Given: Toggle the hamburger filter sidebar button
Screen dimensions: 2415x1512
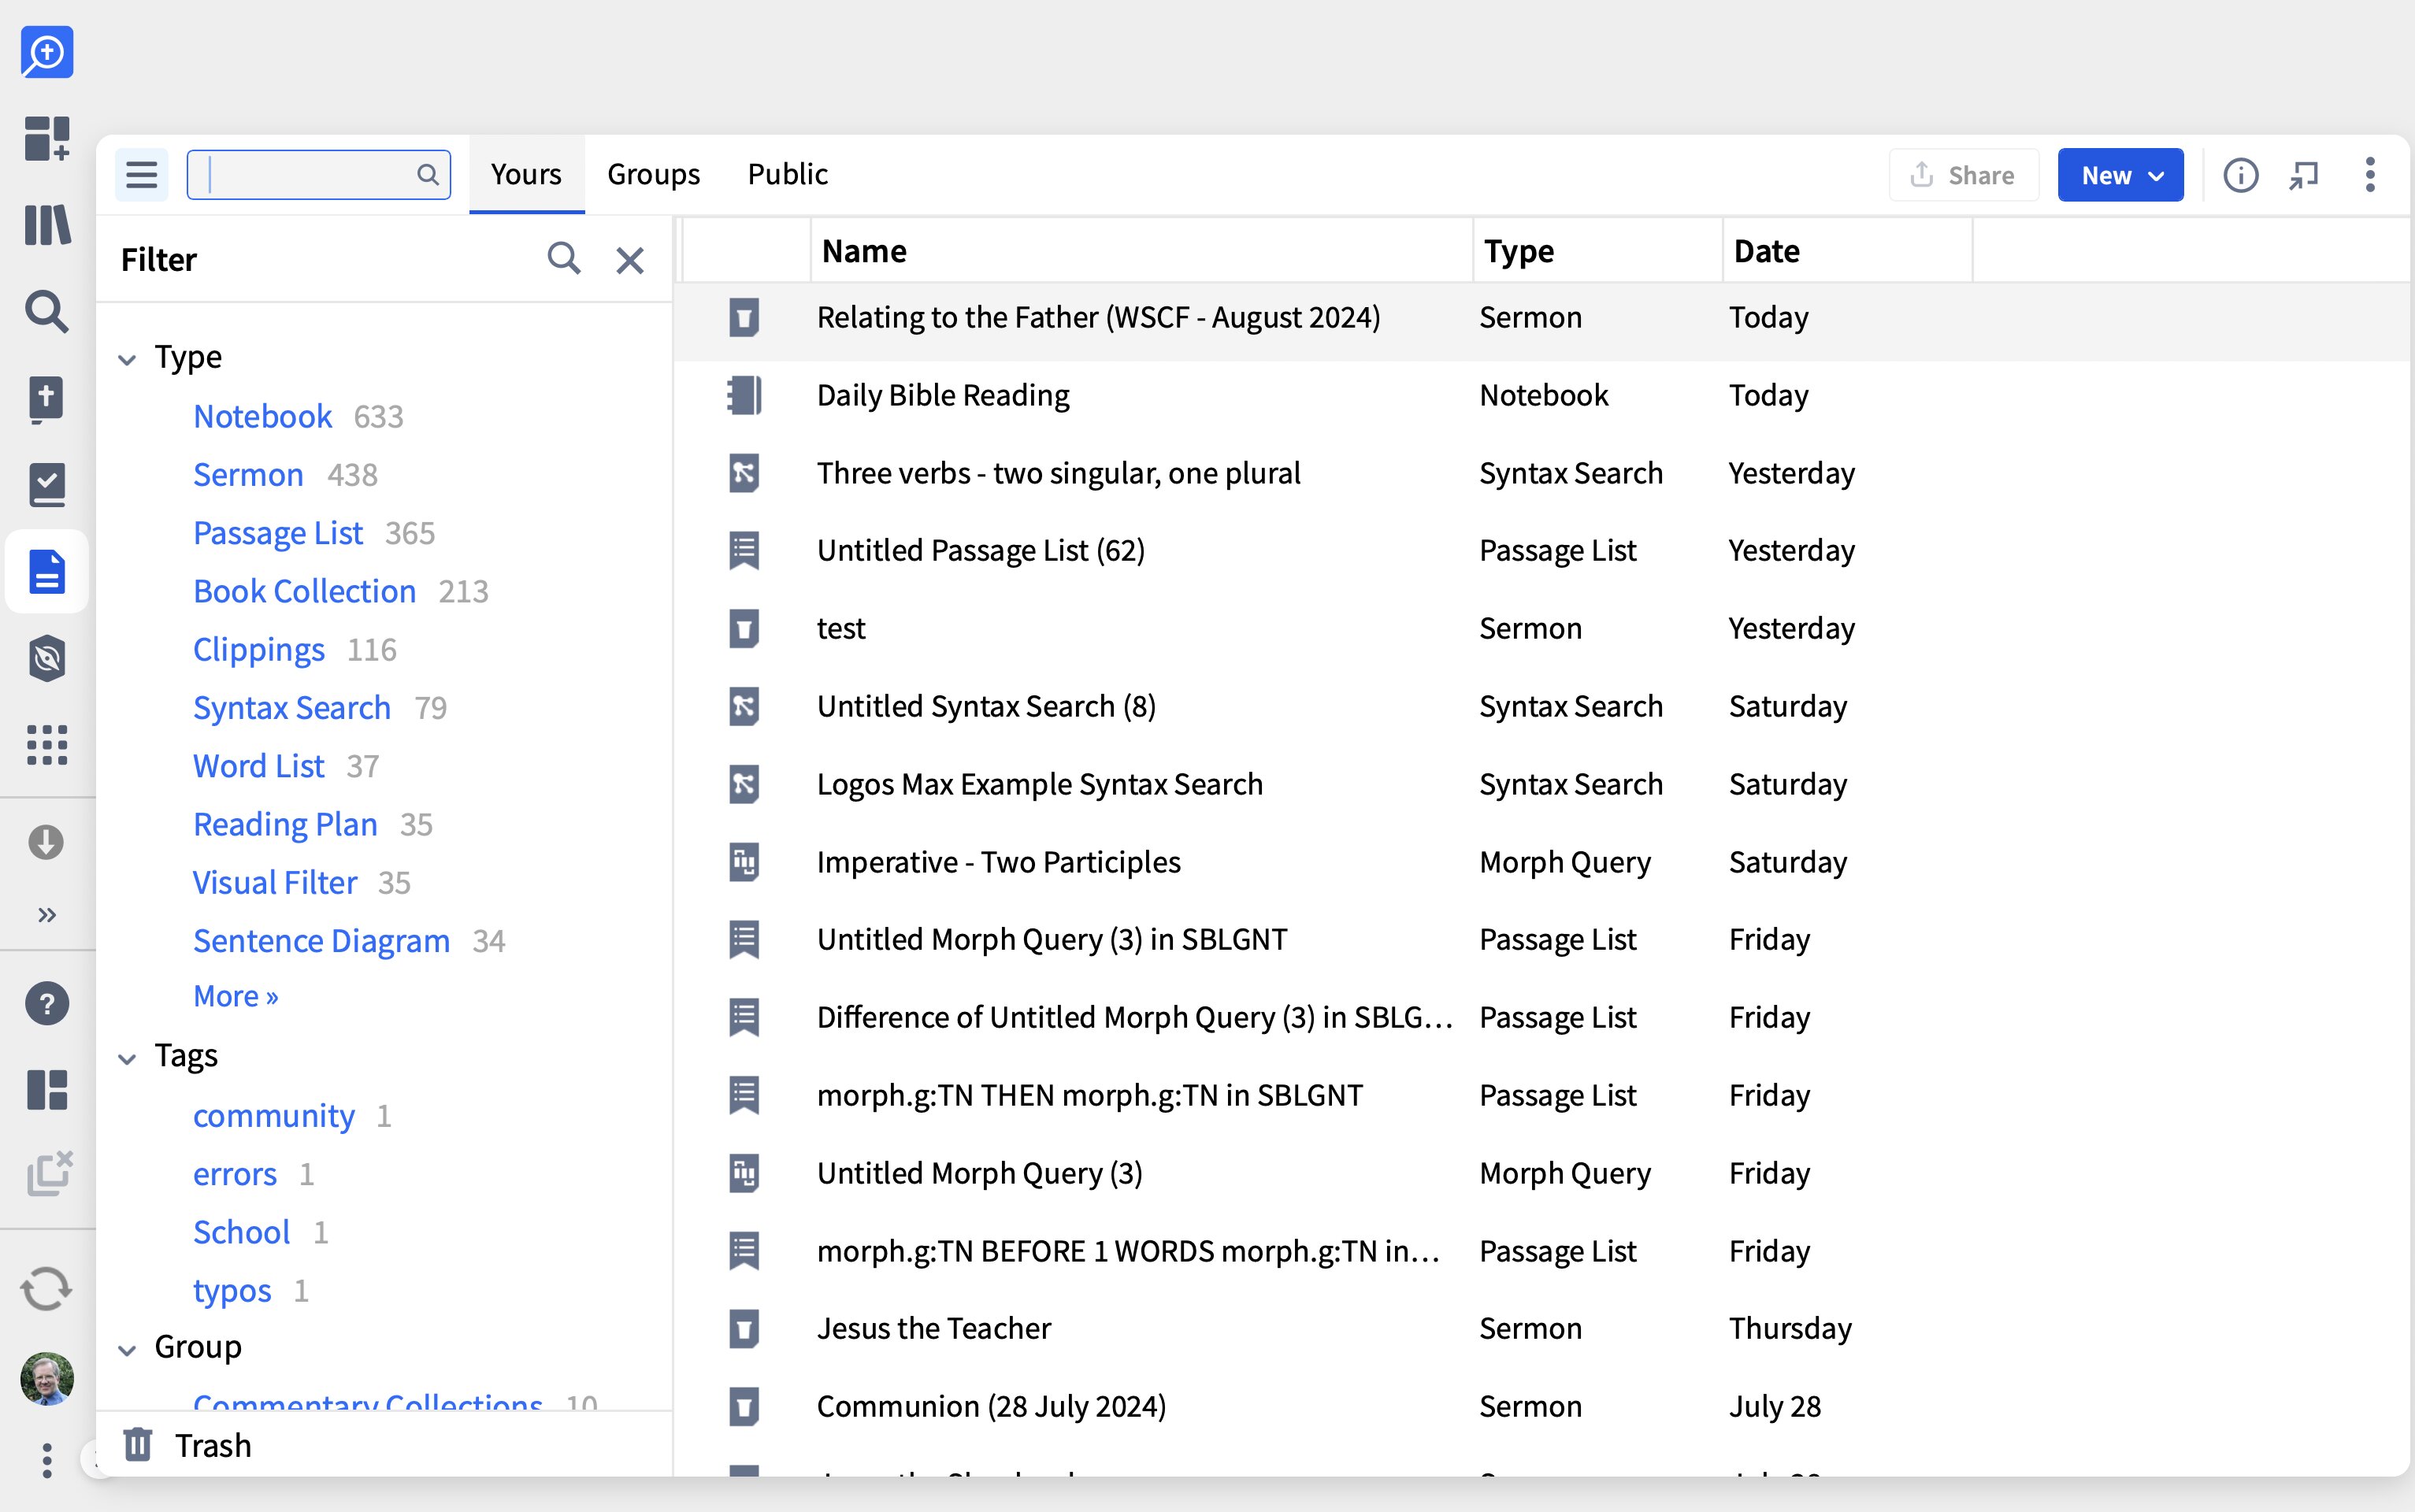Looking at the screenshot, I should (x=141, y=175).
